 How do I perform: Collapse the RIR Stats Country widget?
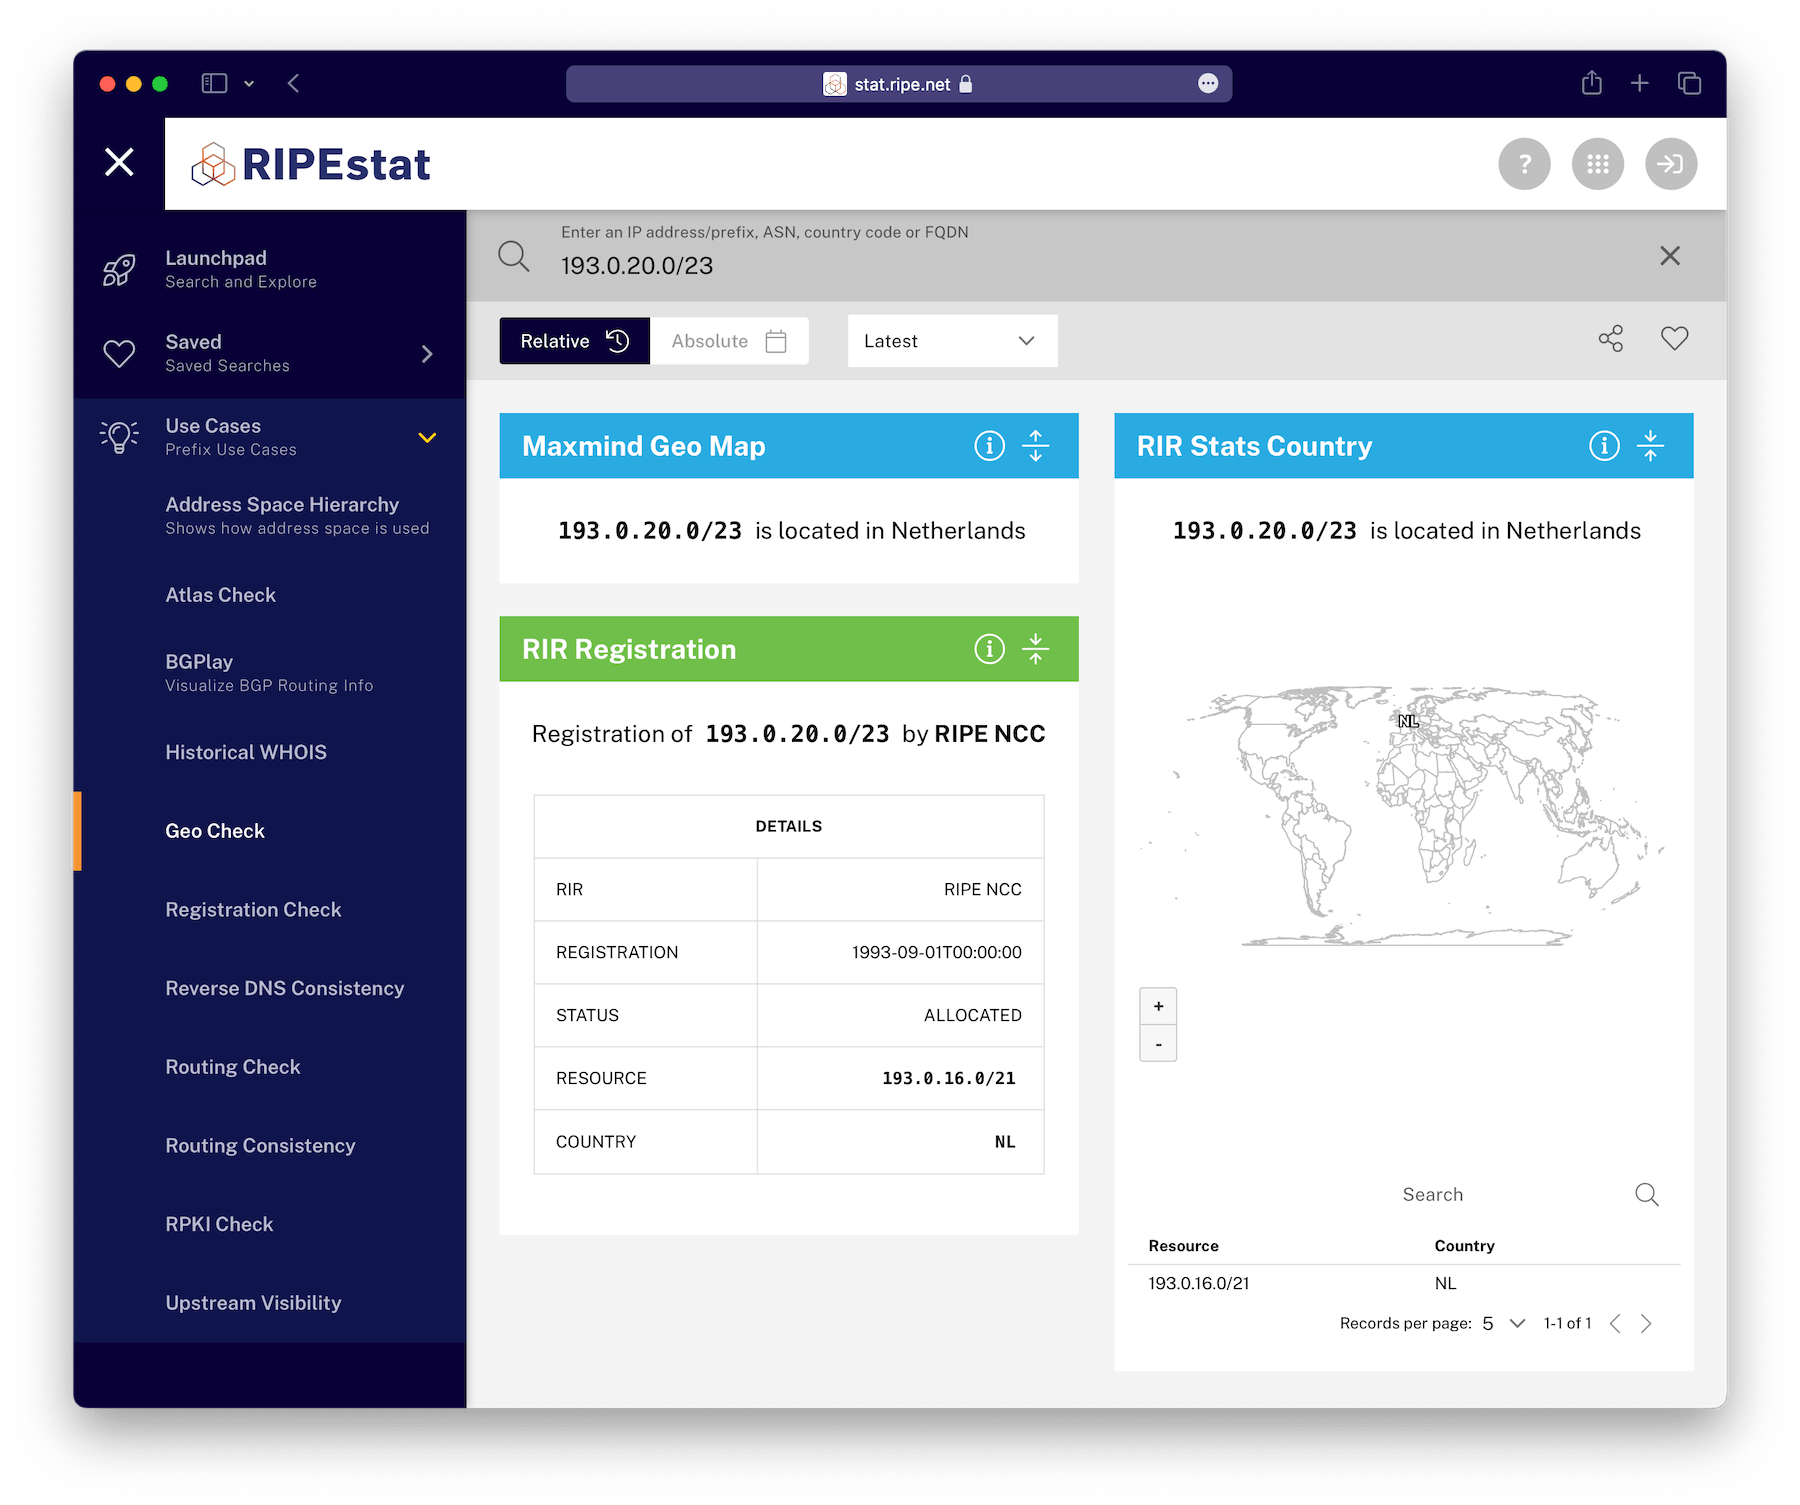(1651, 446)
